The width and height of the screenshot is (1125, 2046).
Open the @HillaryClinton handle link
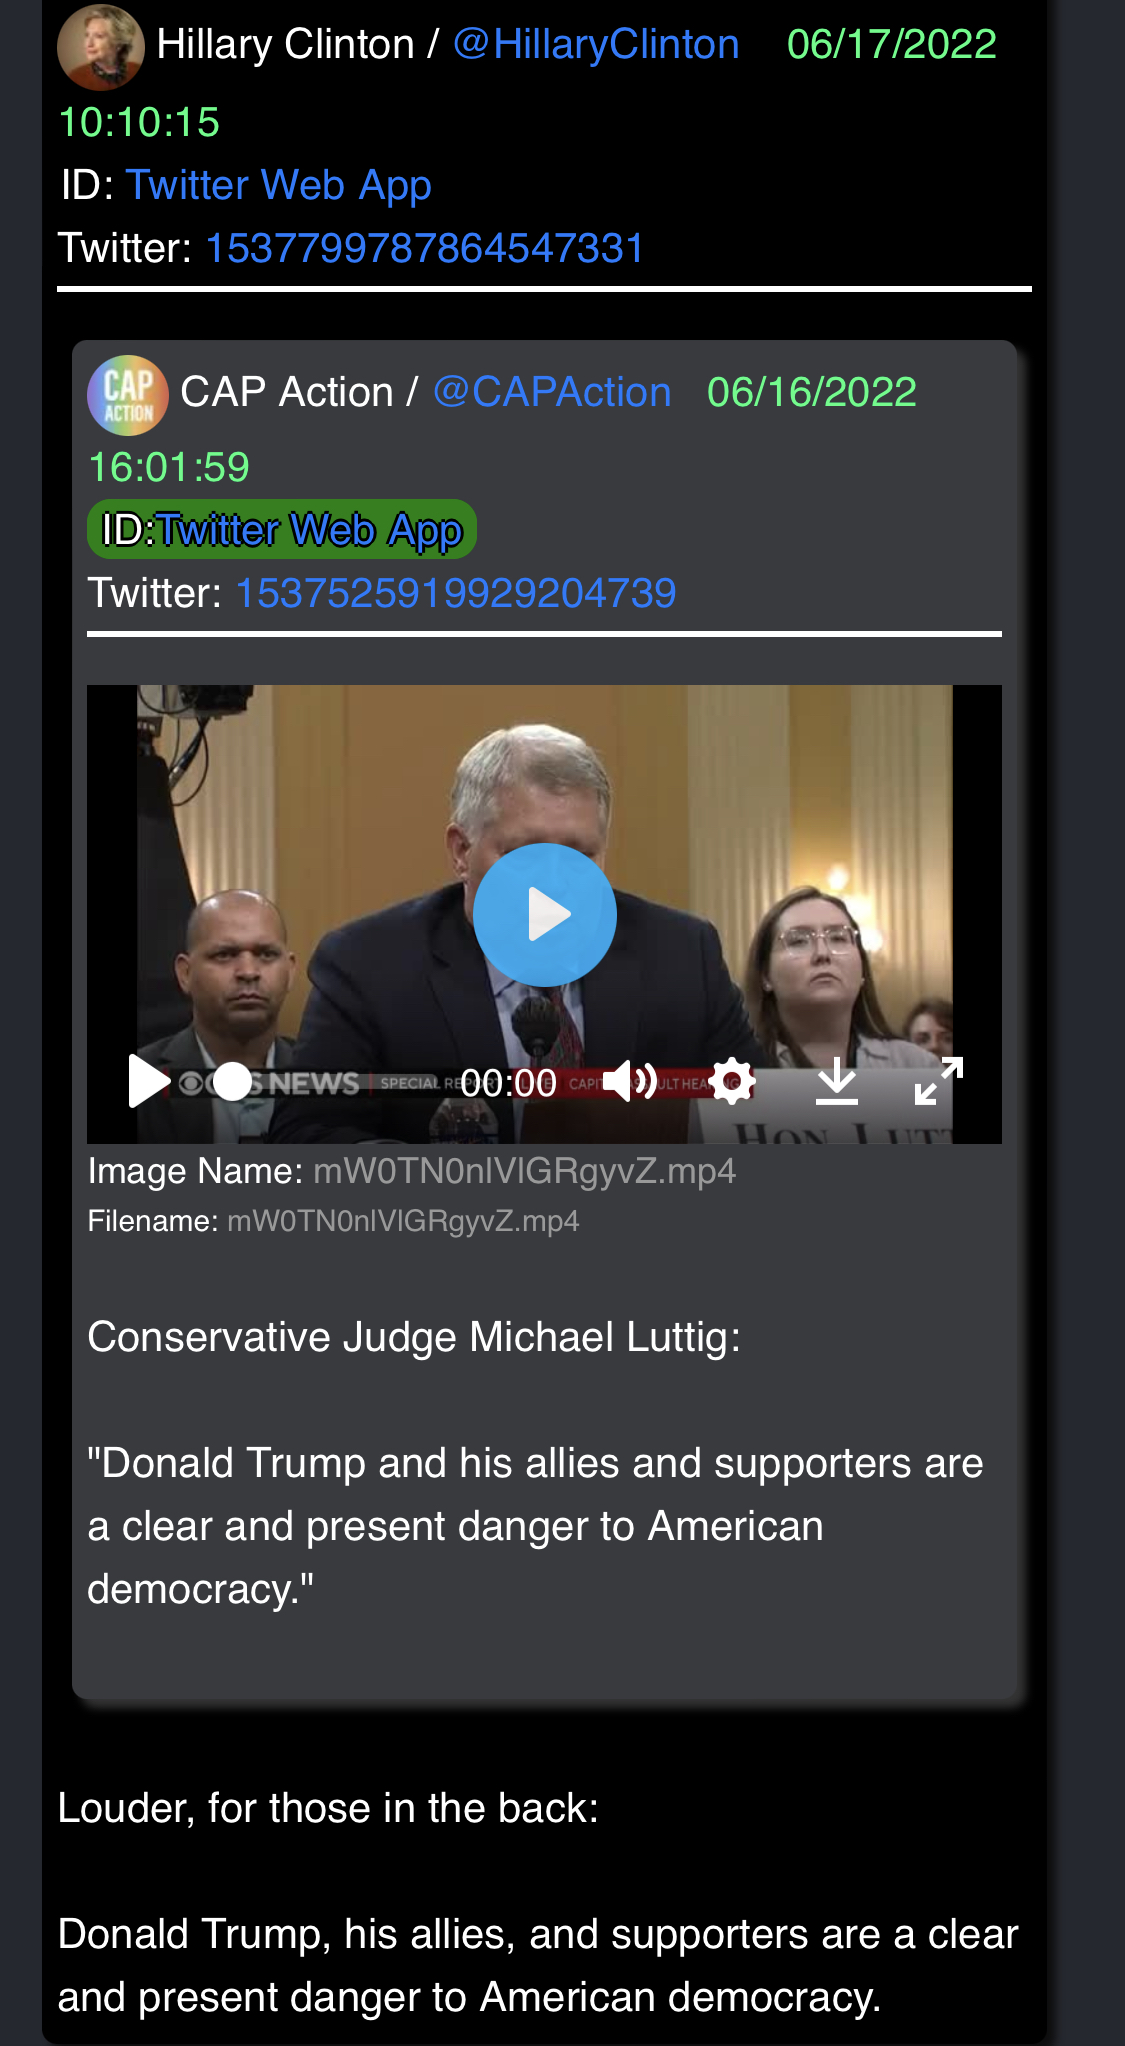tap(596, 45)
